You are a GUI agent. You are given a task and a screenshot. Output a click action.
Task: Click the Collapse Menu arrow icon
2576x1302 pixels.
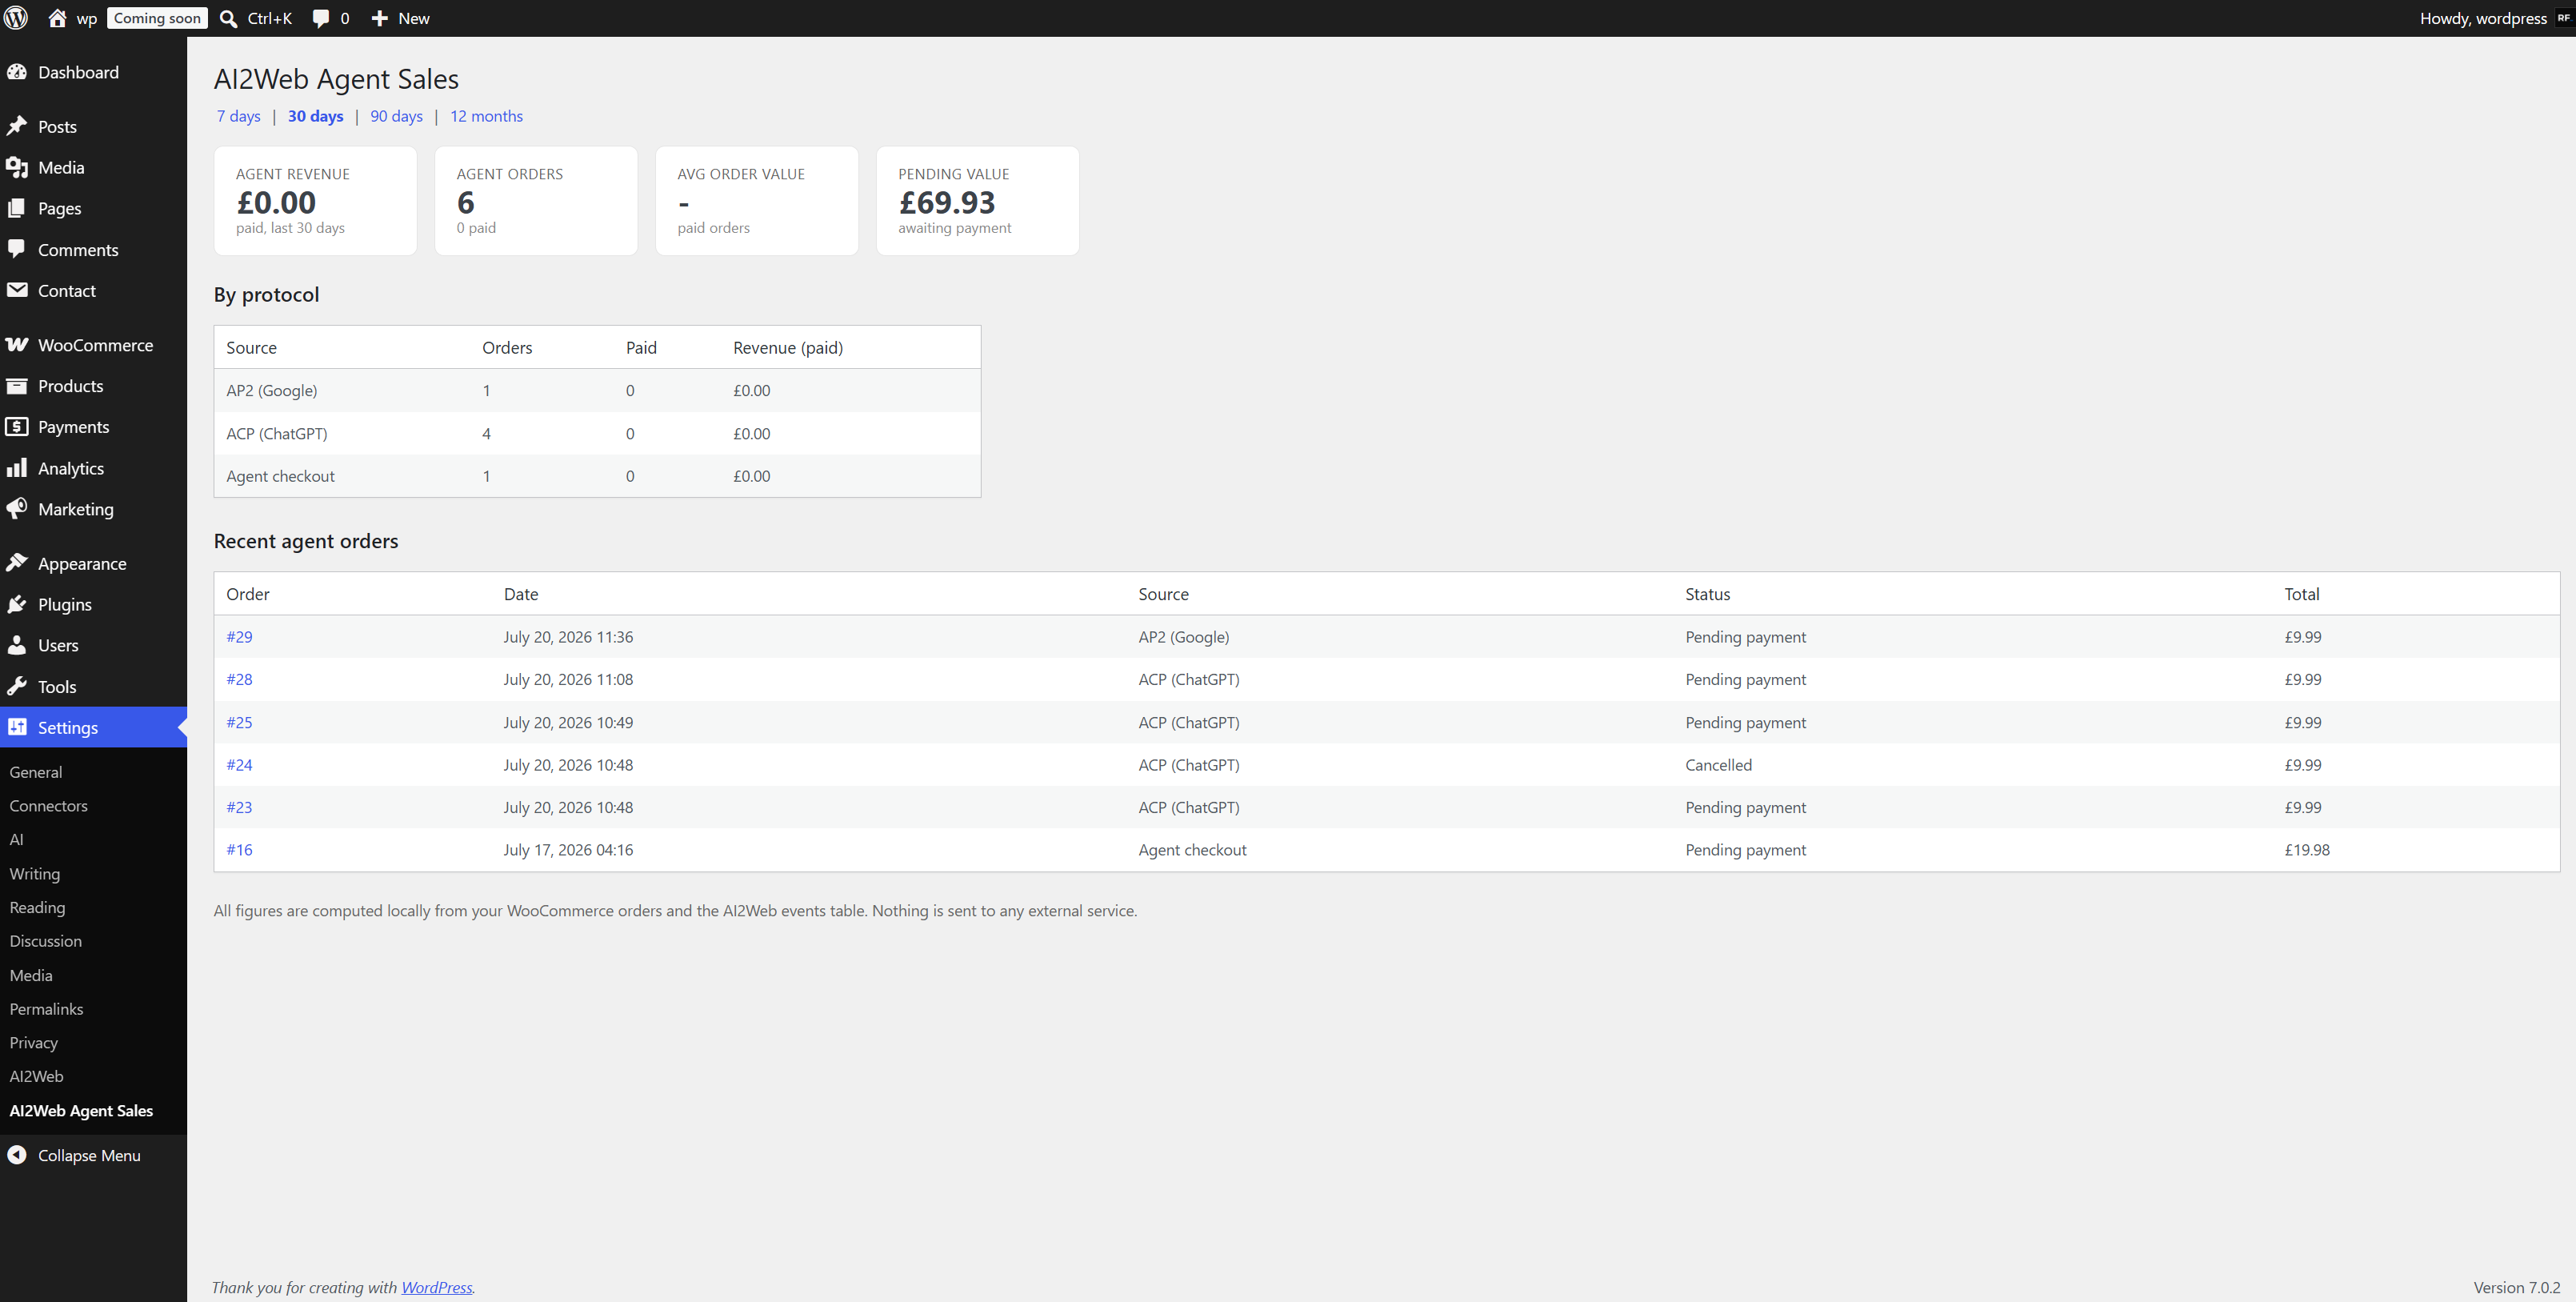pyautogui.click(x=17, y=1155)
